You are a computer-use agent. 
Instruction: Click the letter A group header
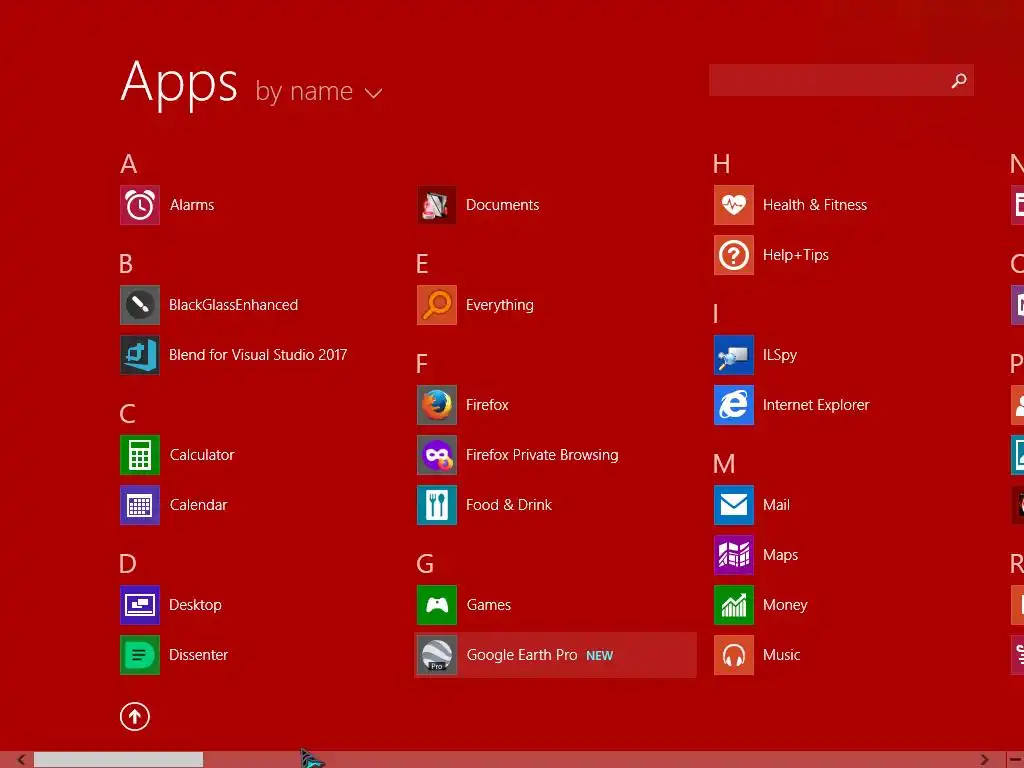pos(129,164)
